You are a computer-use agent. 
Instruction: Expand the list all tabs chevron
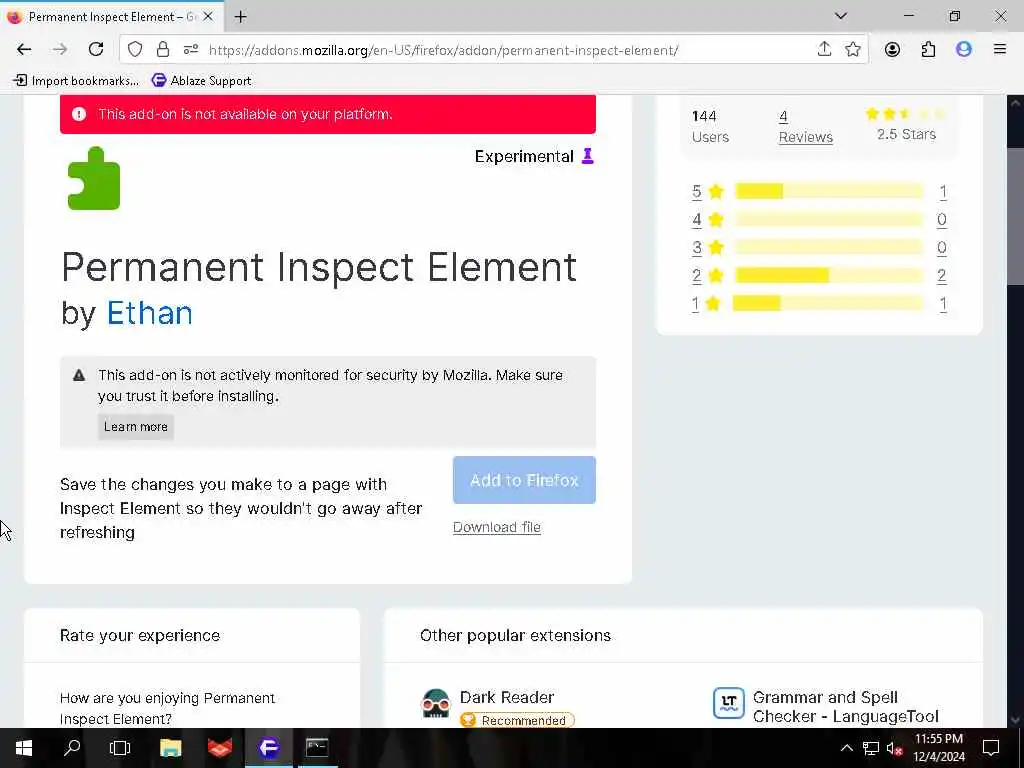[841, 16]
